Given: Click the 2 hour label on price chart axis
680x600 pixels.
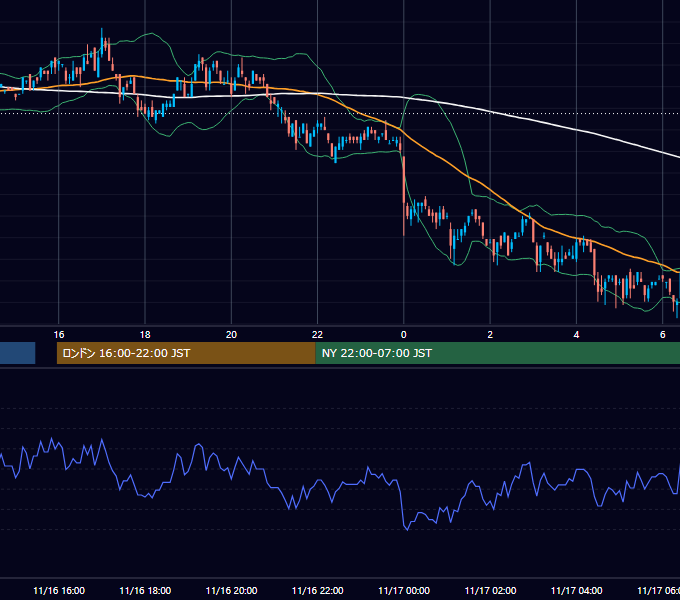Looking at the screenshot, I should pos(490,335).
